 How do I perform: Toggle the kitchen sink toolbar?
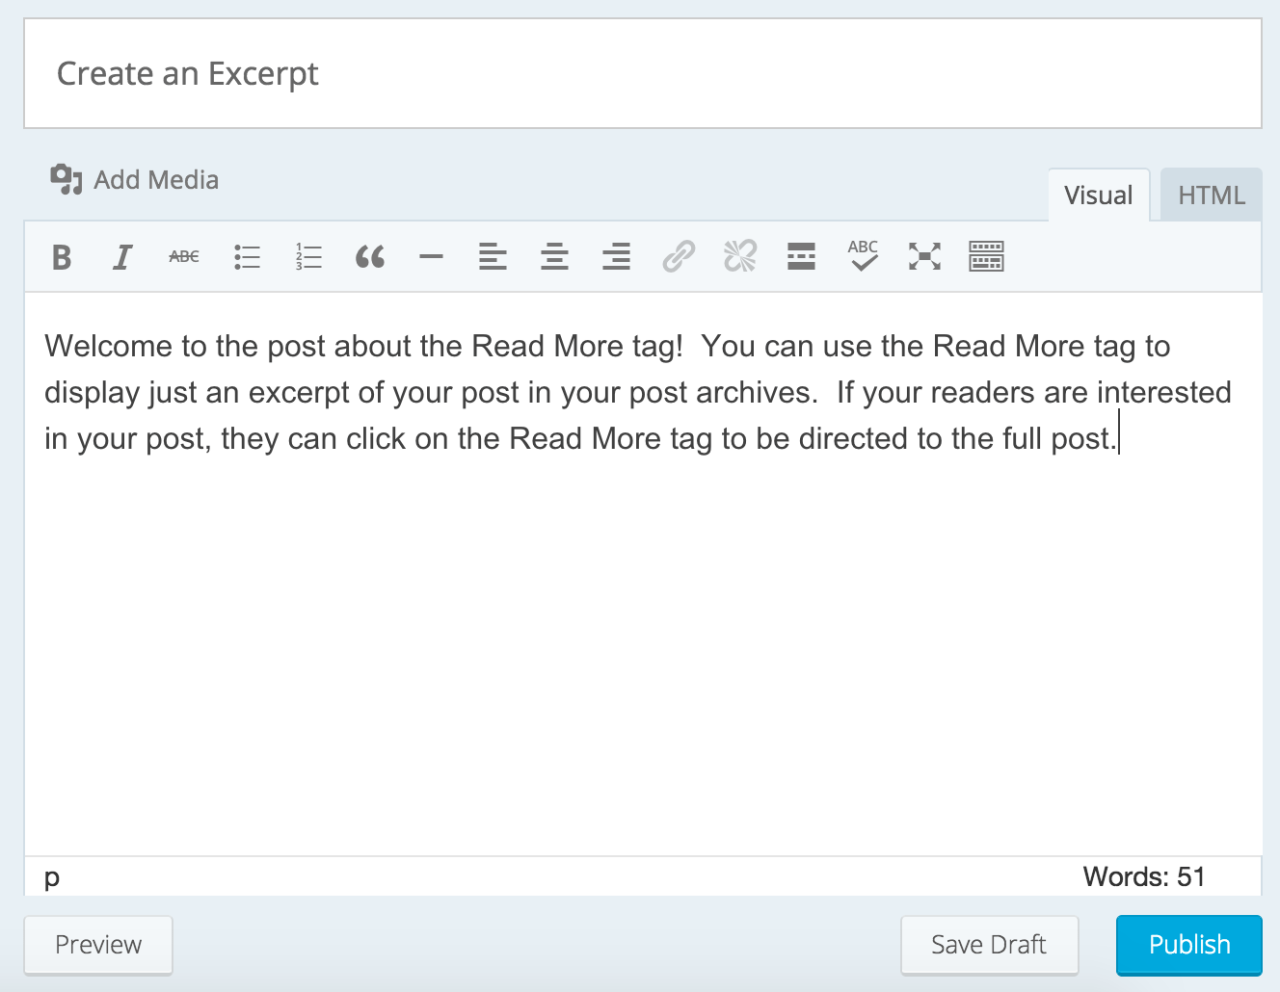(986, 257)
